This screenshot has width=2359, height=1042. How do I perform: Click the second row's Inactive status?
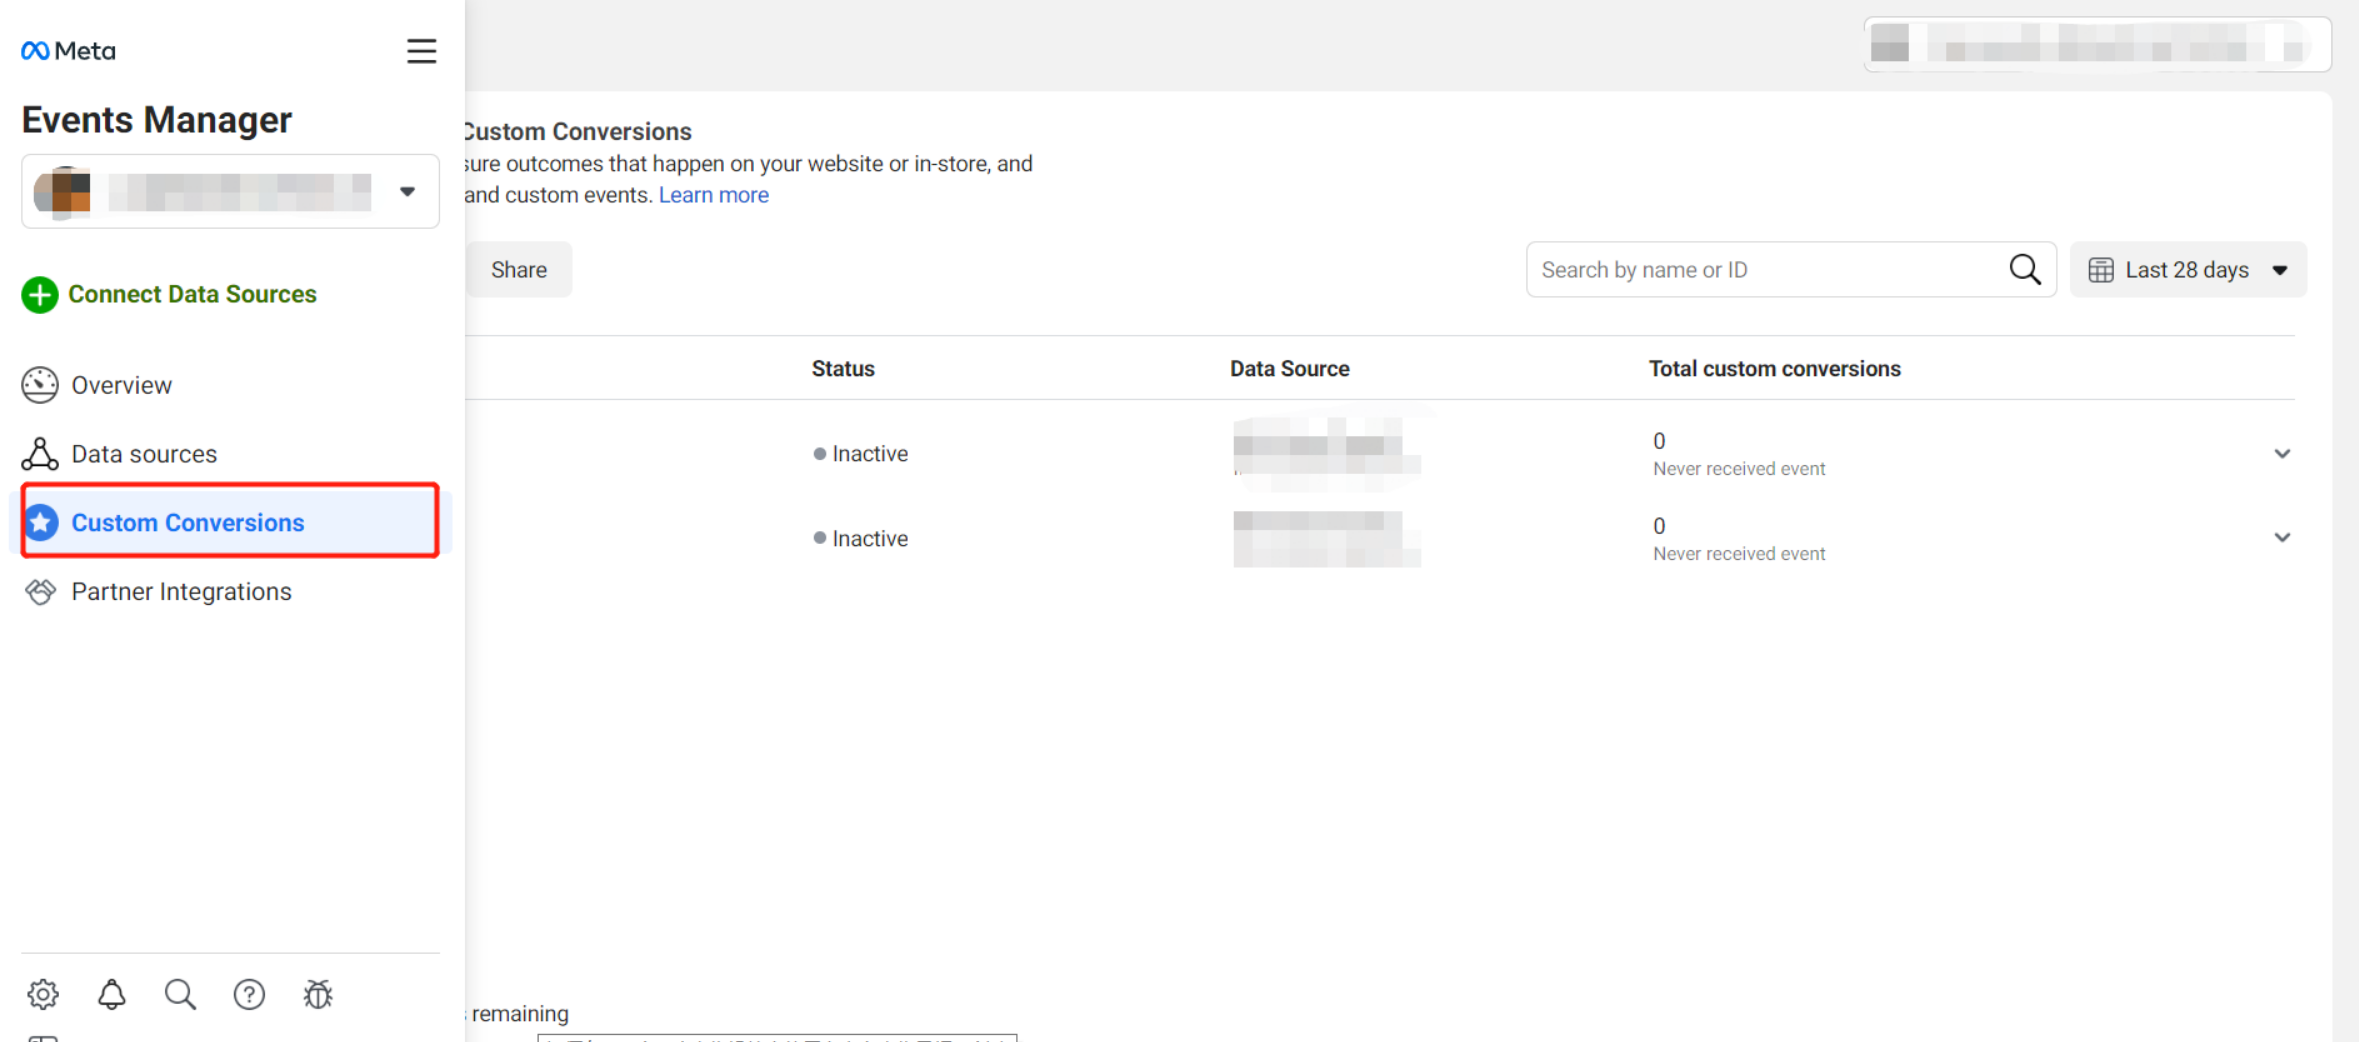(x=861, y=539)
